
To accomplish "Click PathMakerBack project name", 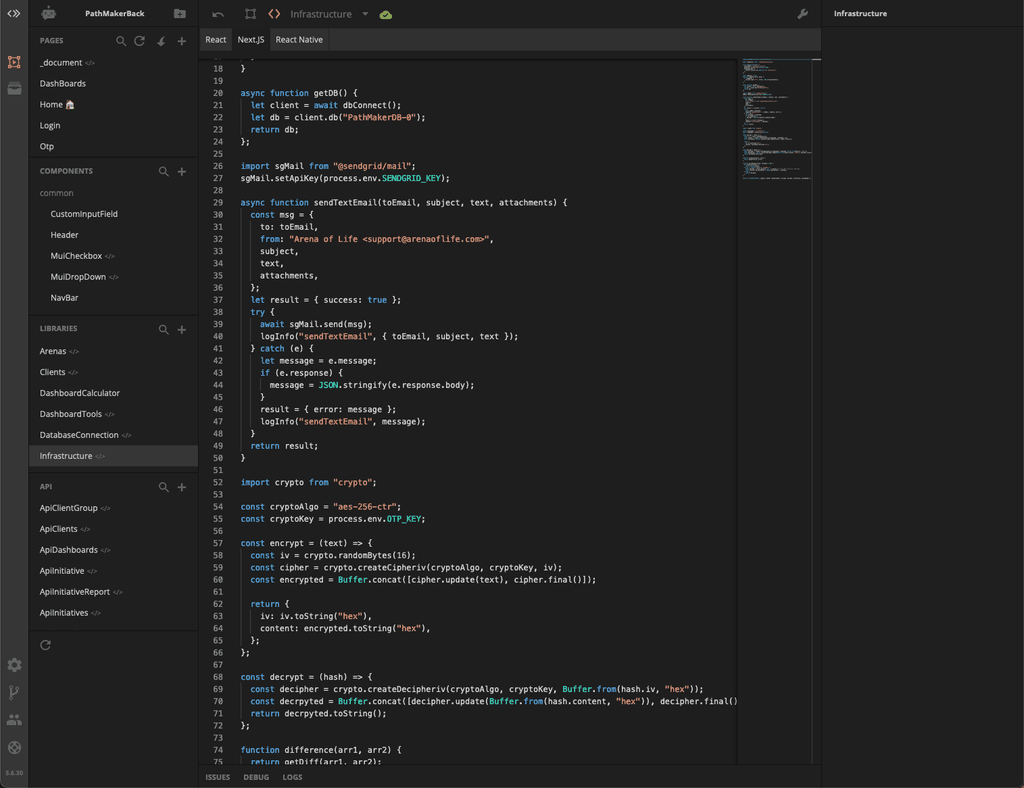I will [x=115, y=14].
